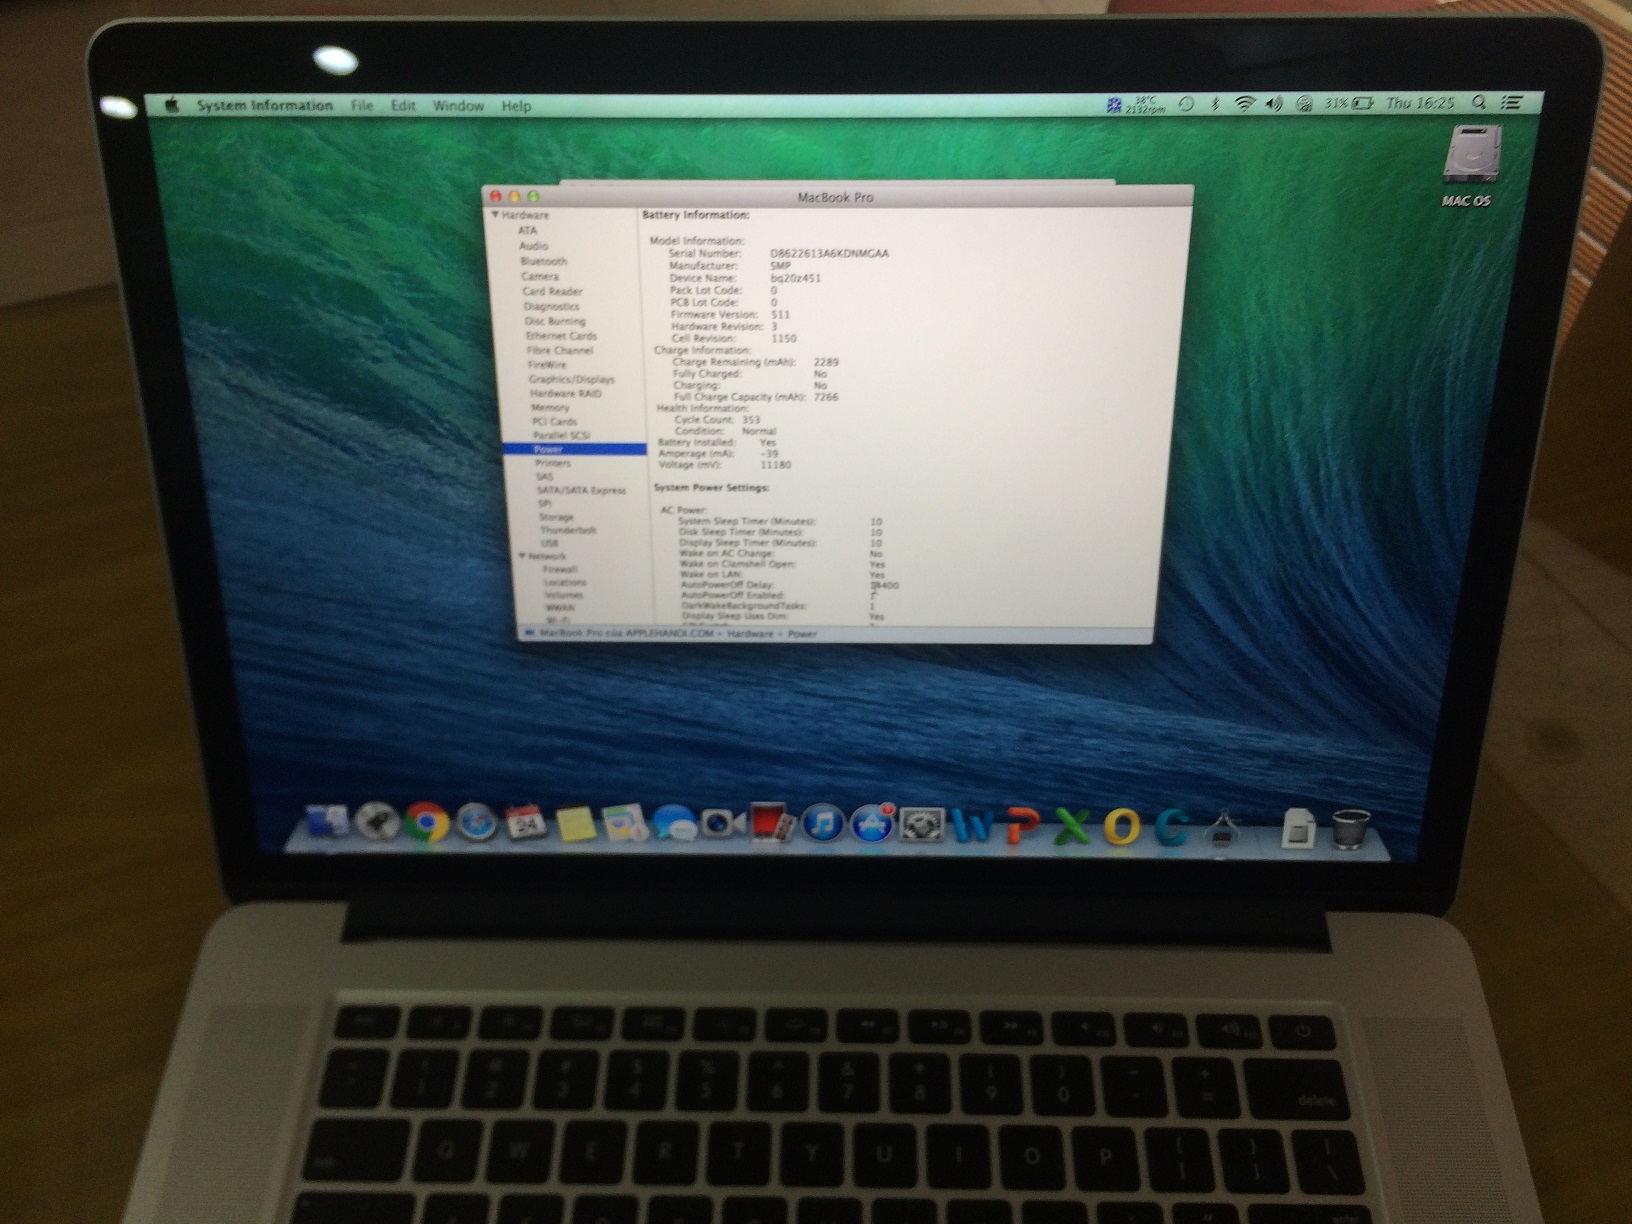Select Locations under Network
Screen dimensions: 1632x1224
click(565, 583)
